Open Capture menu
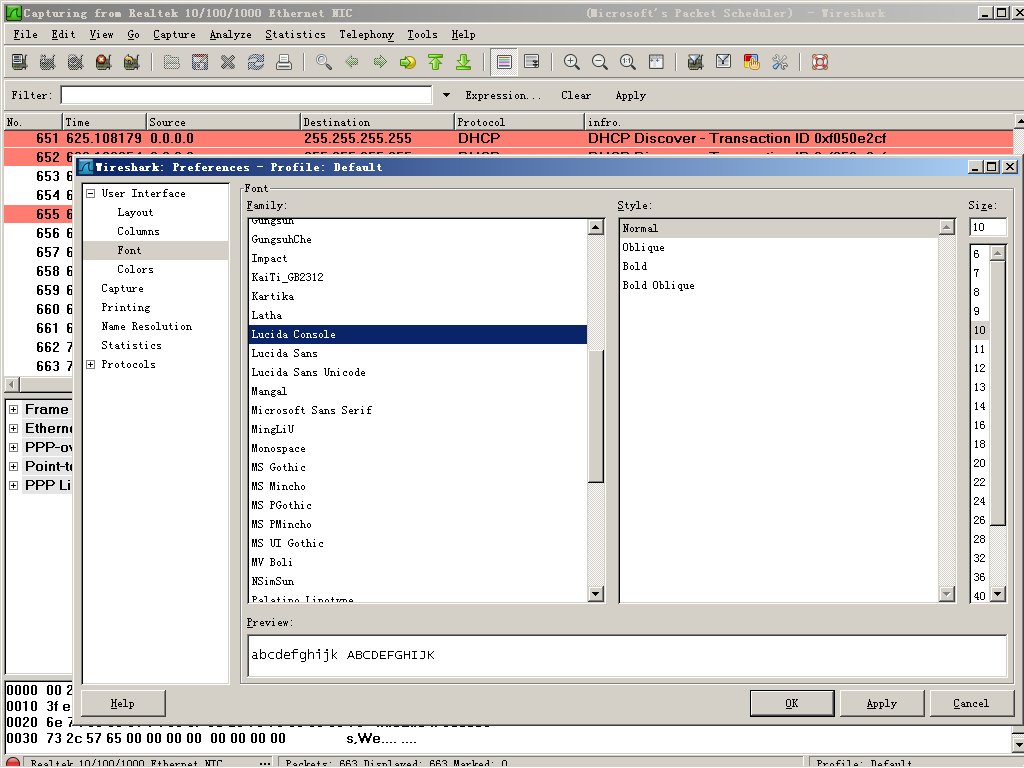This screenshot has width=1024, height=768. point(174,35)
